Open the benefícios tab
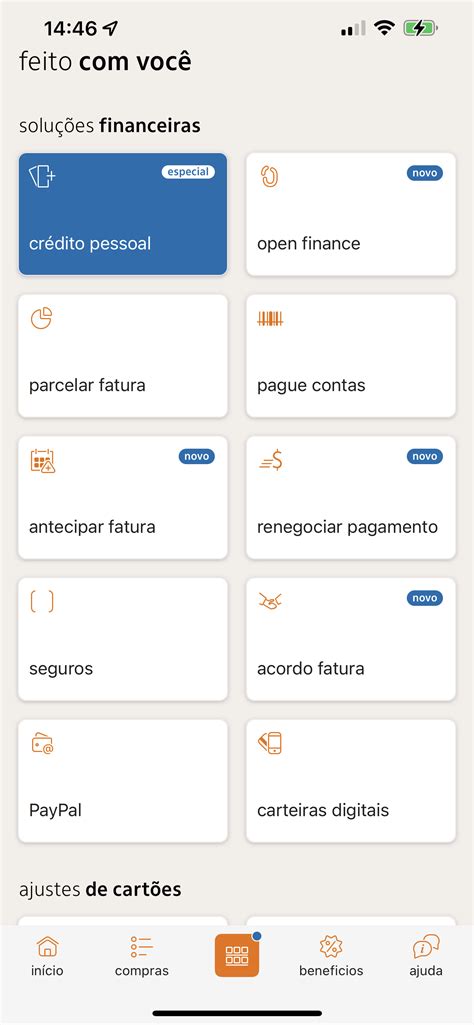474x1025 pixels. (331, 955)
